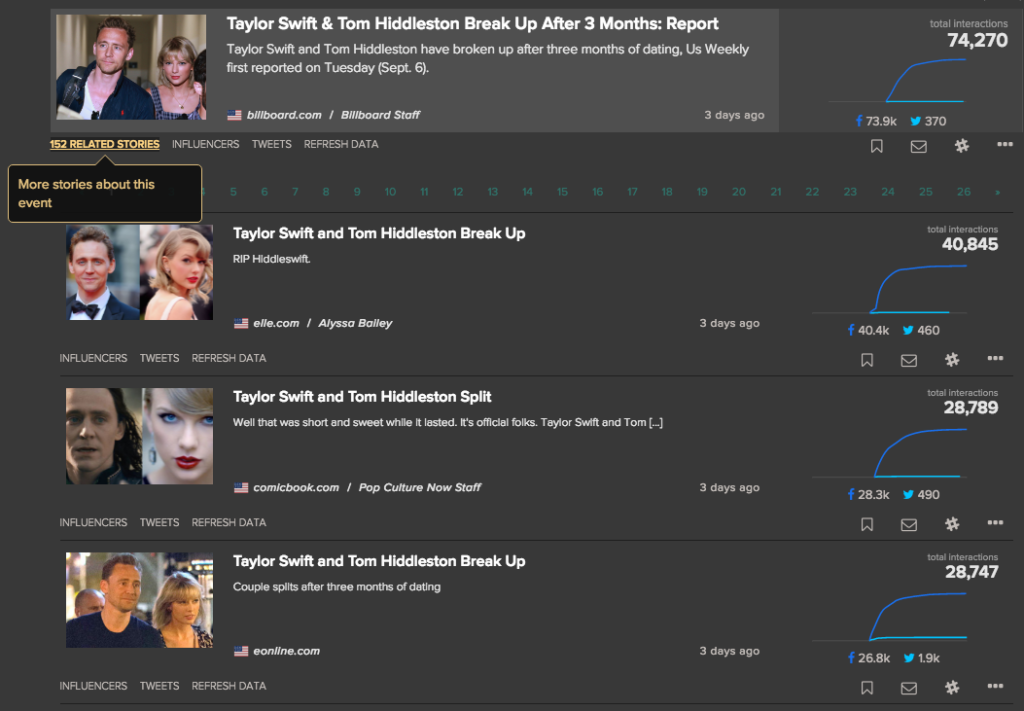
Task: Open settings gear on comicbook.com story
Action: click(951, 523)
